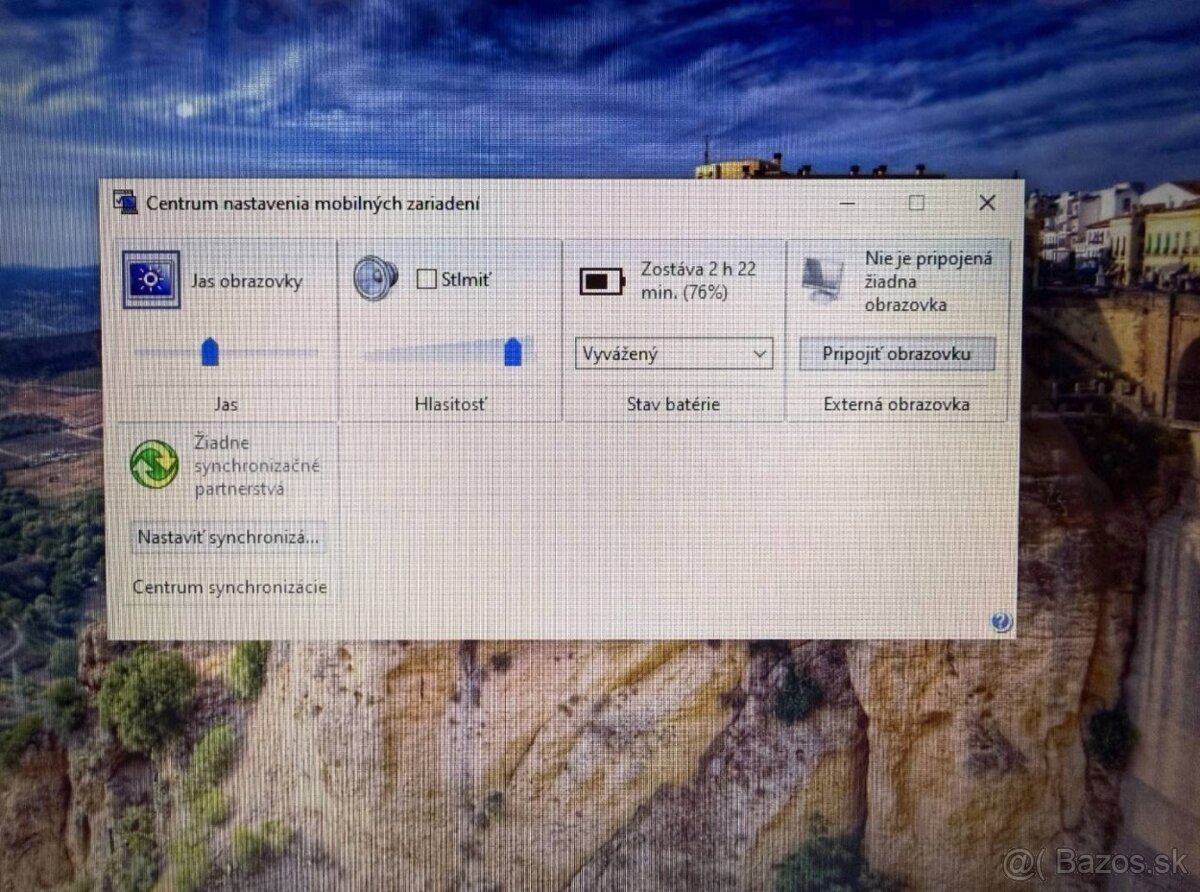Click the Stav batérie label
Viewport: 1200px width, 892px height.
point(673,404)
